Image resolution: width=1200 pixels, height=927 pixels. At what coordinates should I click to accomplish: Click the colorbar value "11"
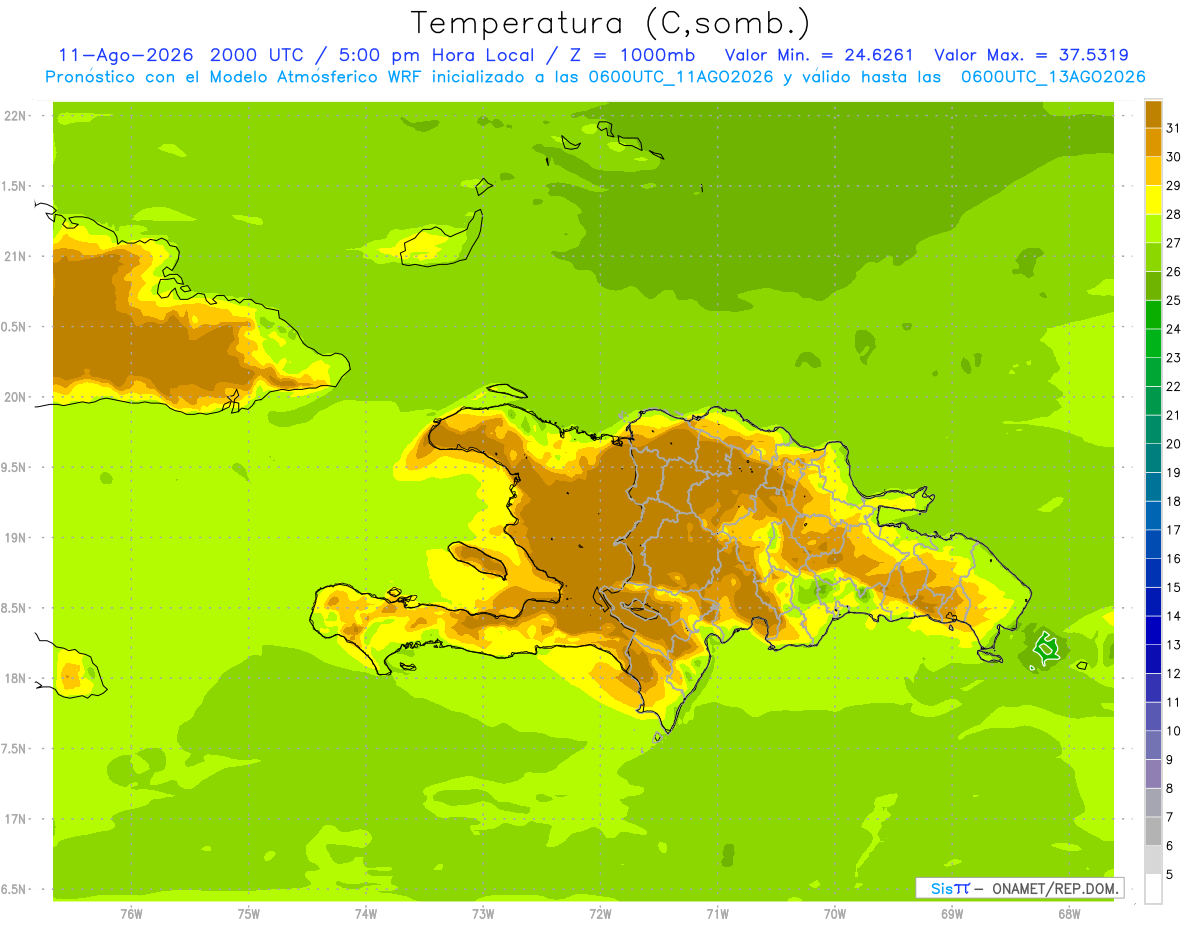click(1174, 702)
